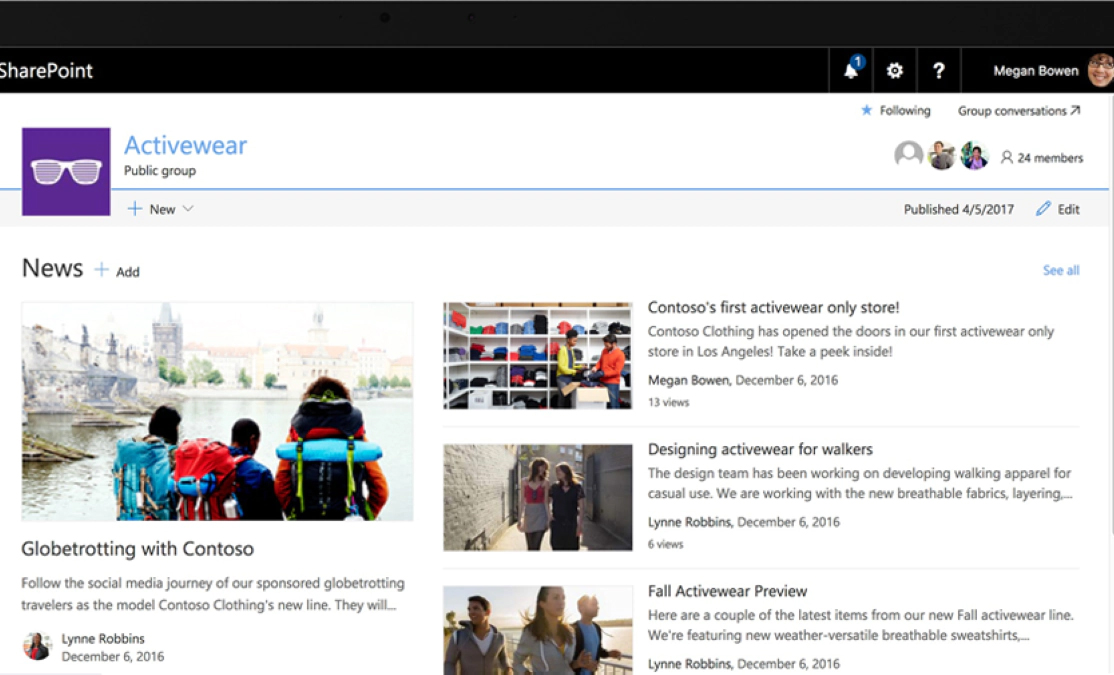Click Megan Bowen's profile picture
Viewport: 1114px width, 675px height.
(1101, 70)
